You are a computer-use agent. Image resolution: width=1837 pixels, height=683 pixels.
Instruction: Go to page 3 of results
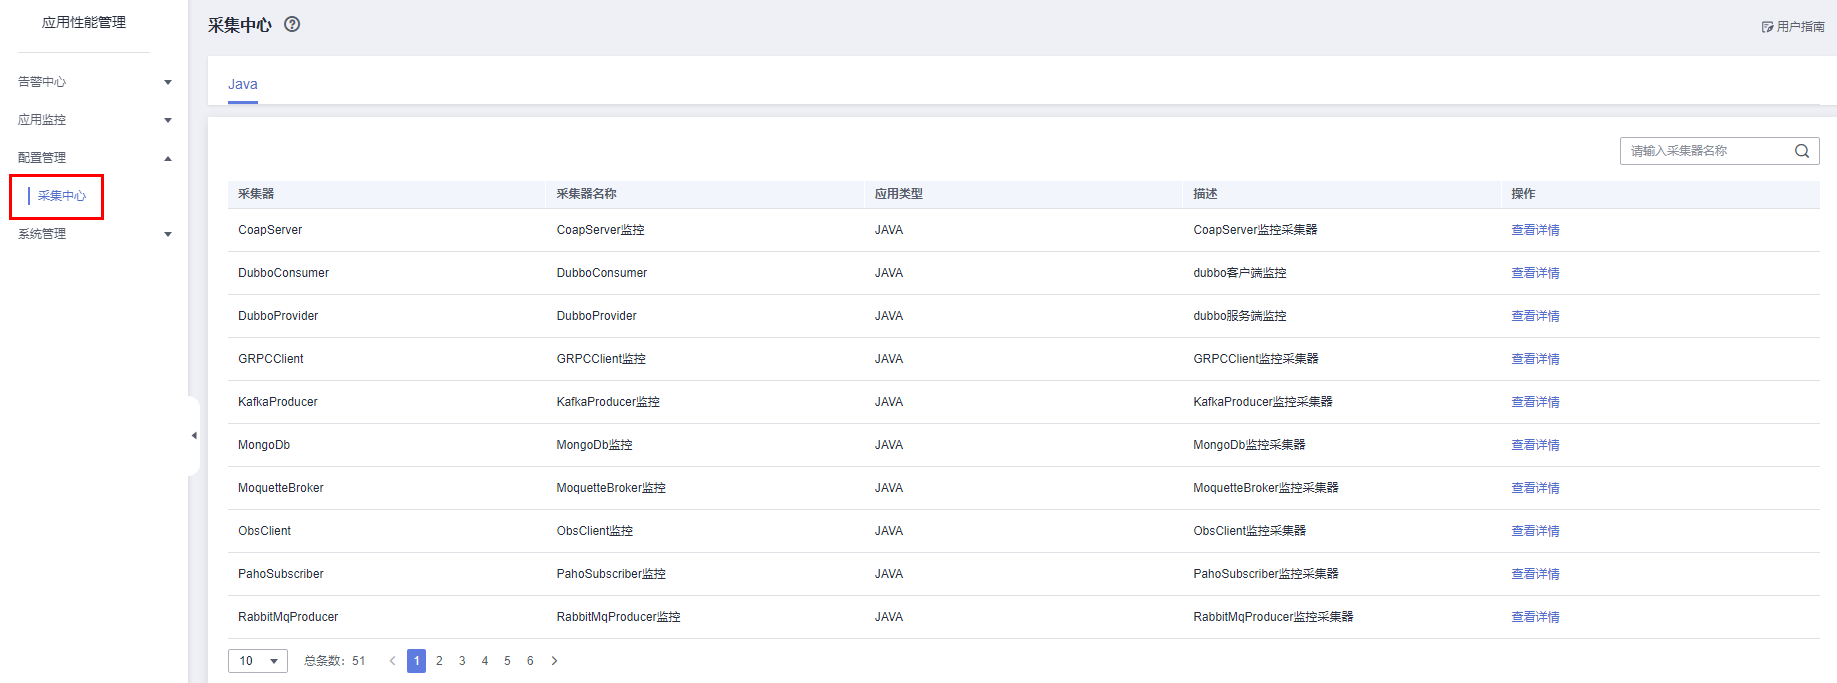(462, 661)
